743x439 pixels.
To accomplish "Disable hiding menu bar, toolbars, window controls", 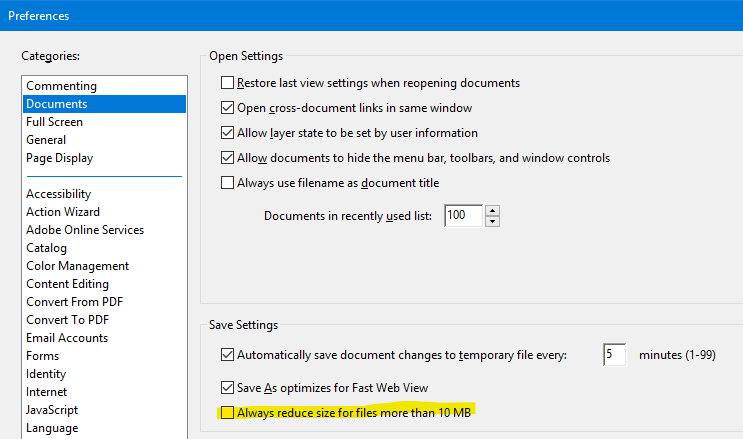I will point(227,158).
